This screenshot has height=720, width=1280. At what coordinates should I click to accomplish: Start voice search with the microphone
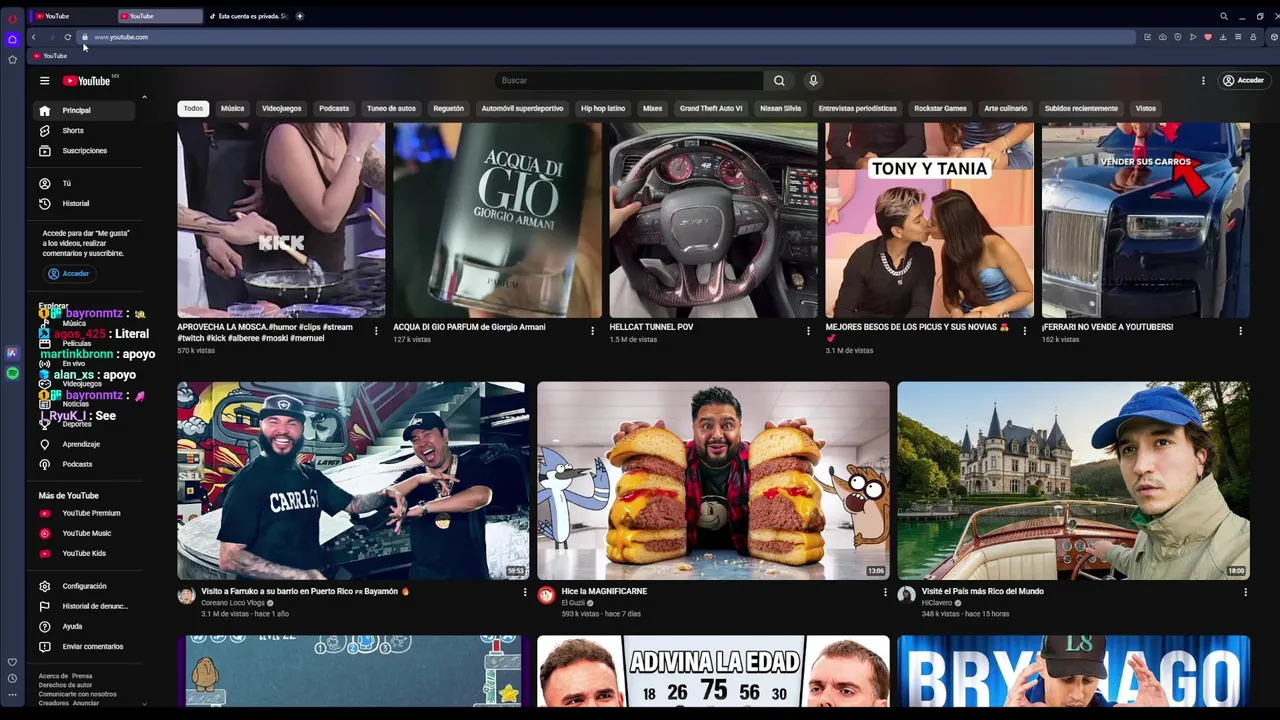[x=813, y=80]
